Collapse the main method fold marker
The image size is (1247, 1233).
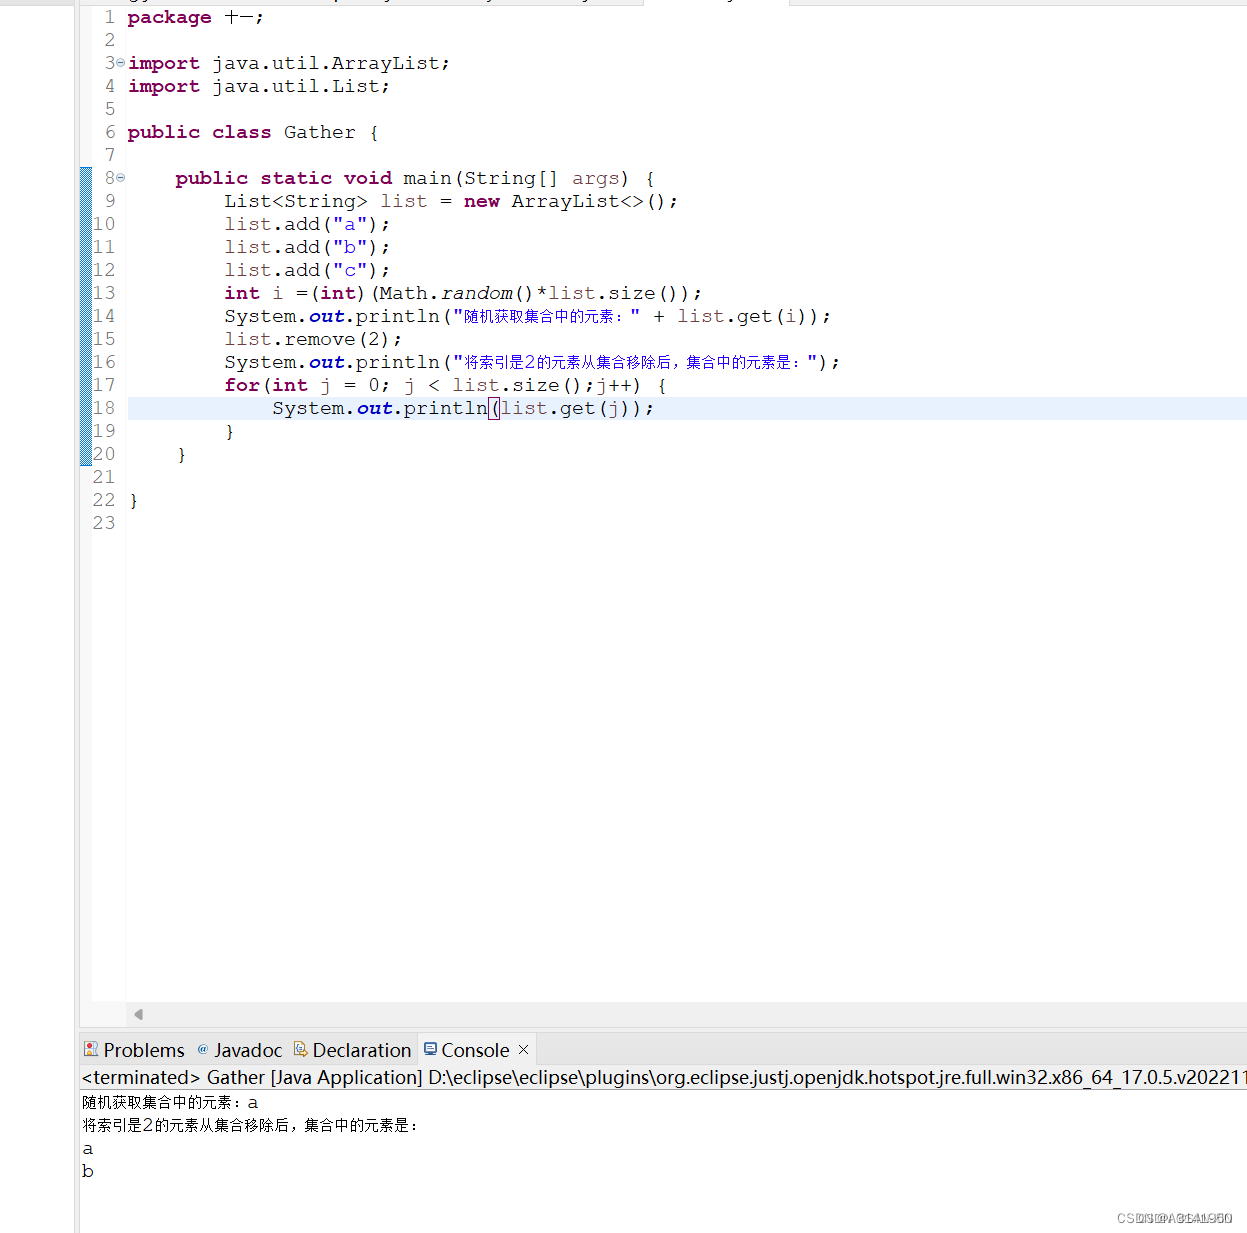[119, 178]
